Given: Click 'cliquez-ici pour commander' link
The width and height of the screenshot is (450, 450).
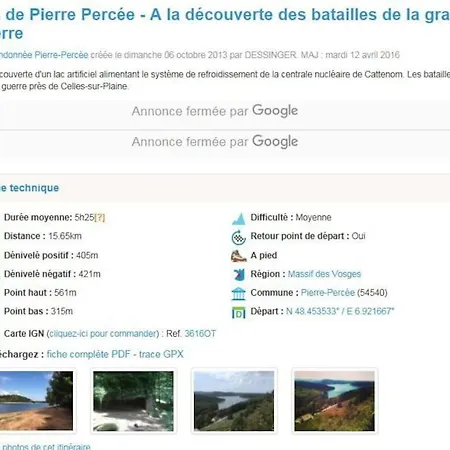Looking at the screenshot, I should pyautogui.click(x=104, y=334).
